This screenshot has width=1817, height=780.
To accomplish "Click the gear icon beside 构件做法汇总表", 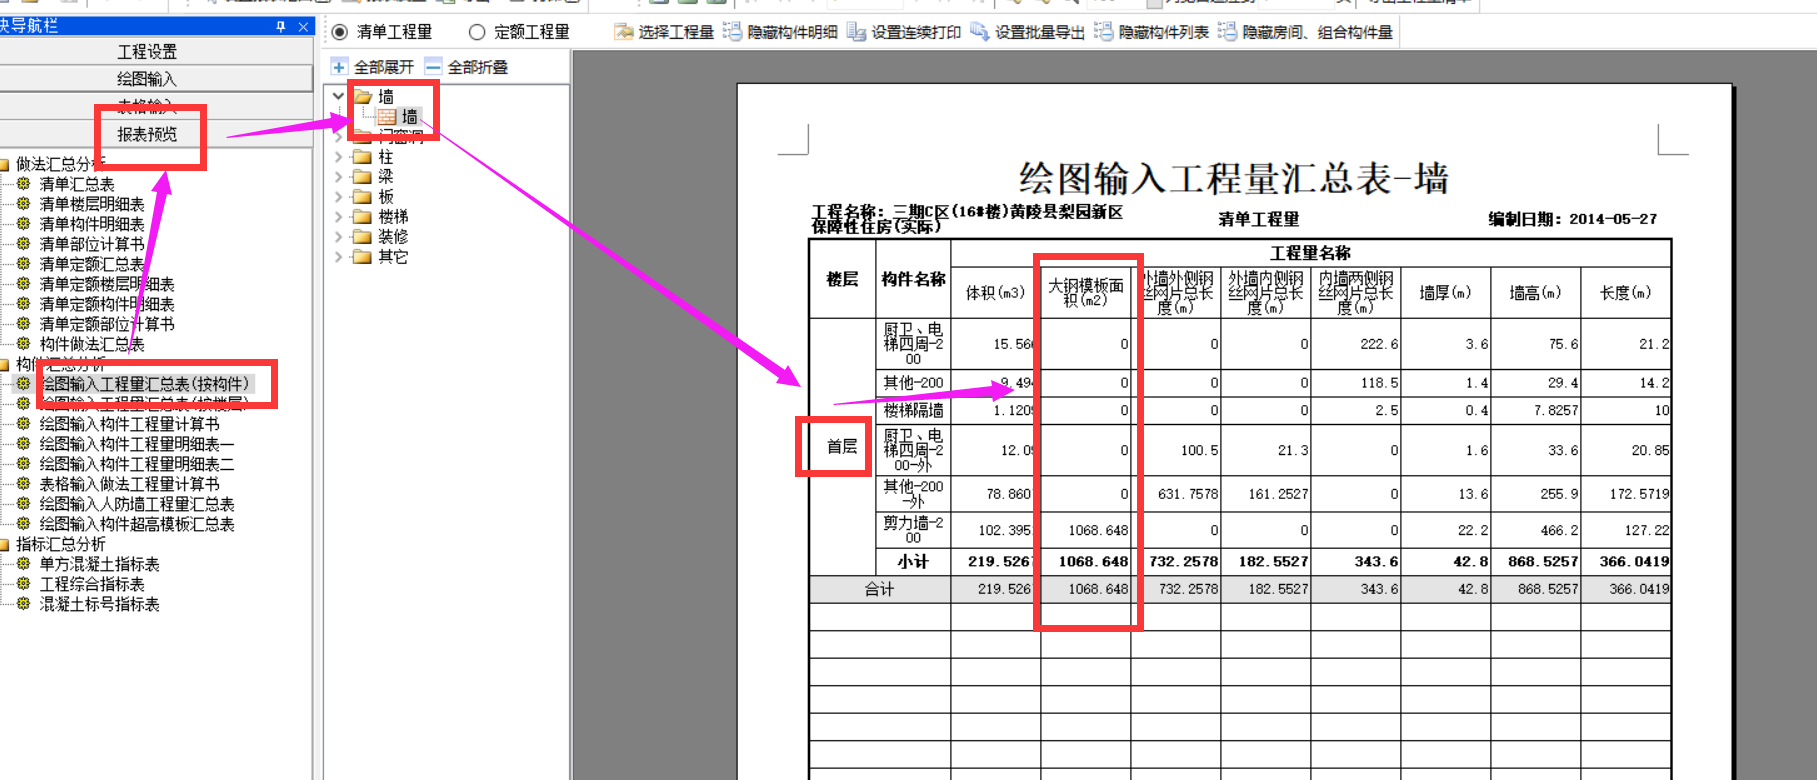I will (23, 344).
